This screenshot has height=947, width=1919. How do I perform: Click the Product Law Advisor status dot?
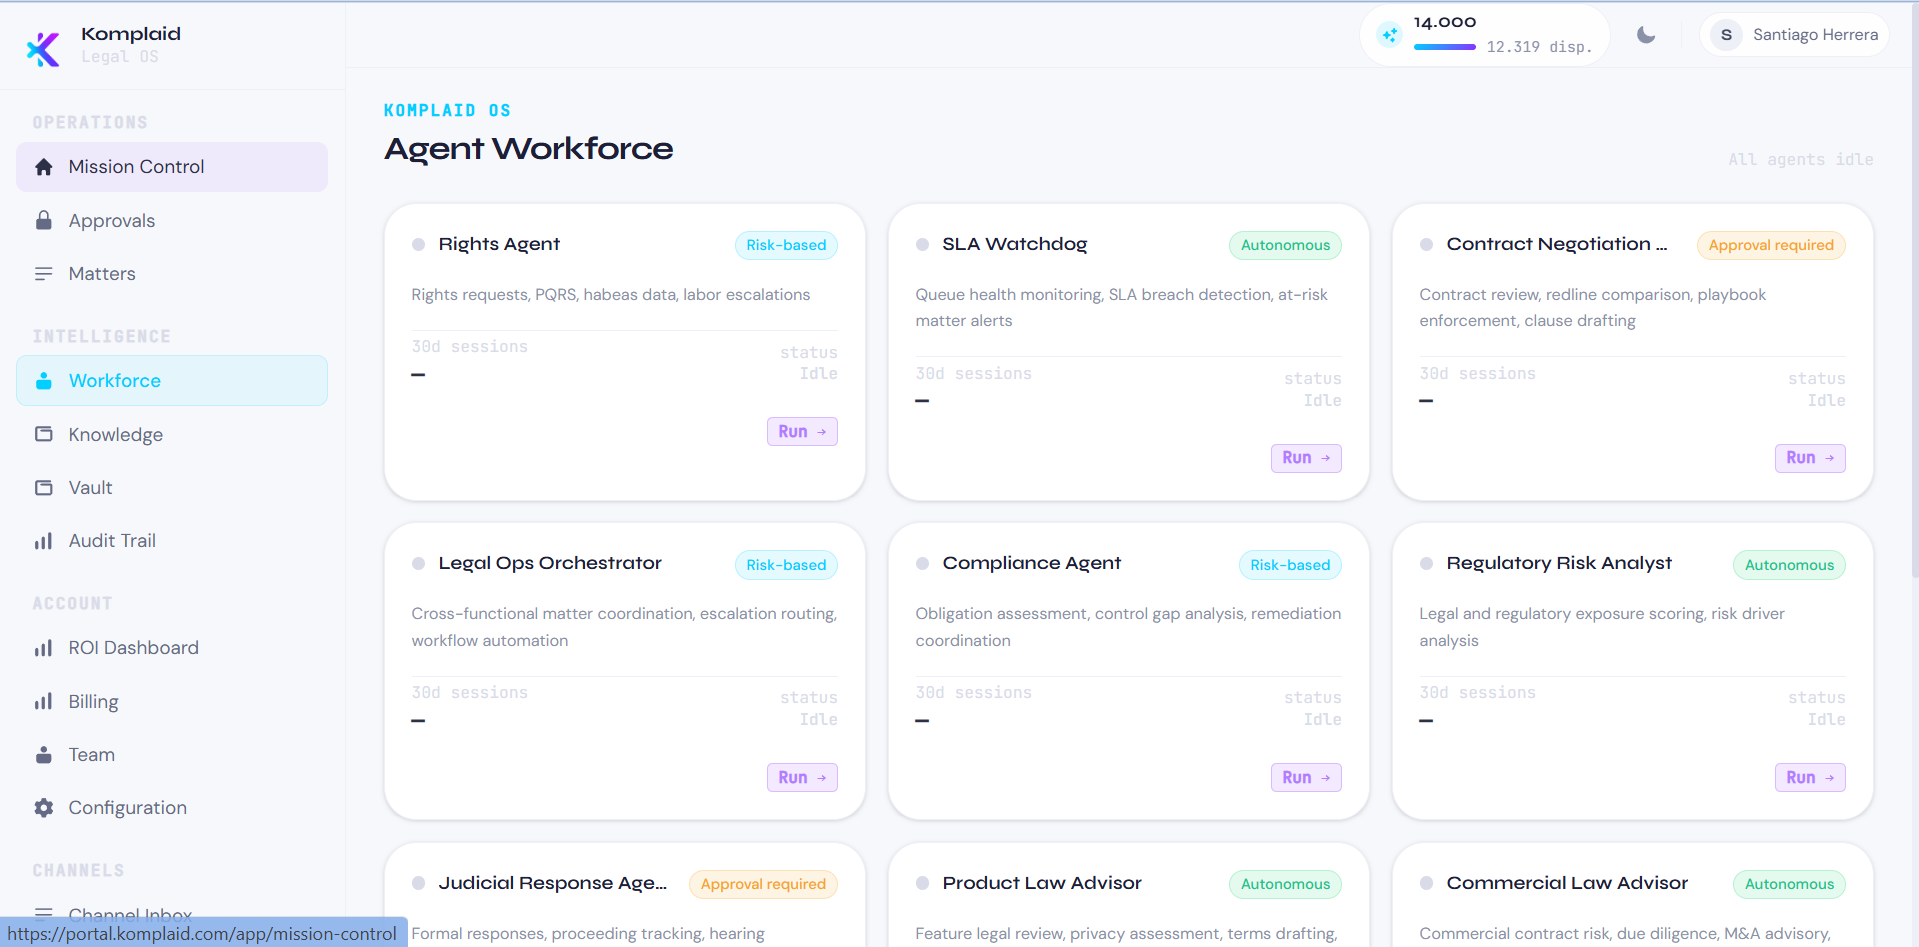point(922,883)
